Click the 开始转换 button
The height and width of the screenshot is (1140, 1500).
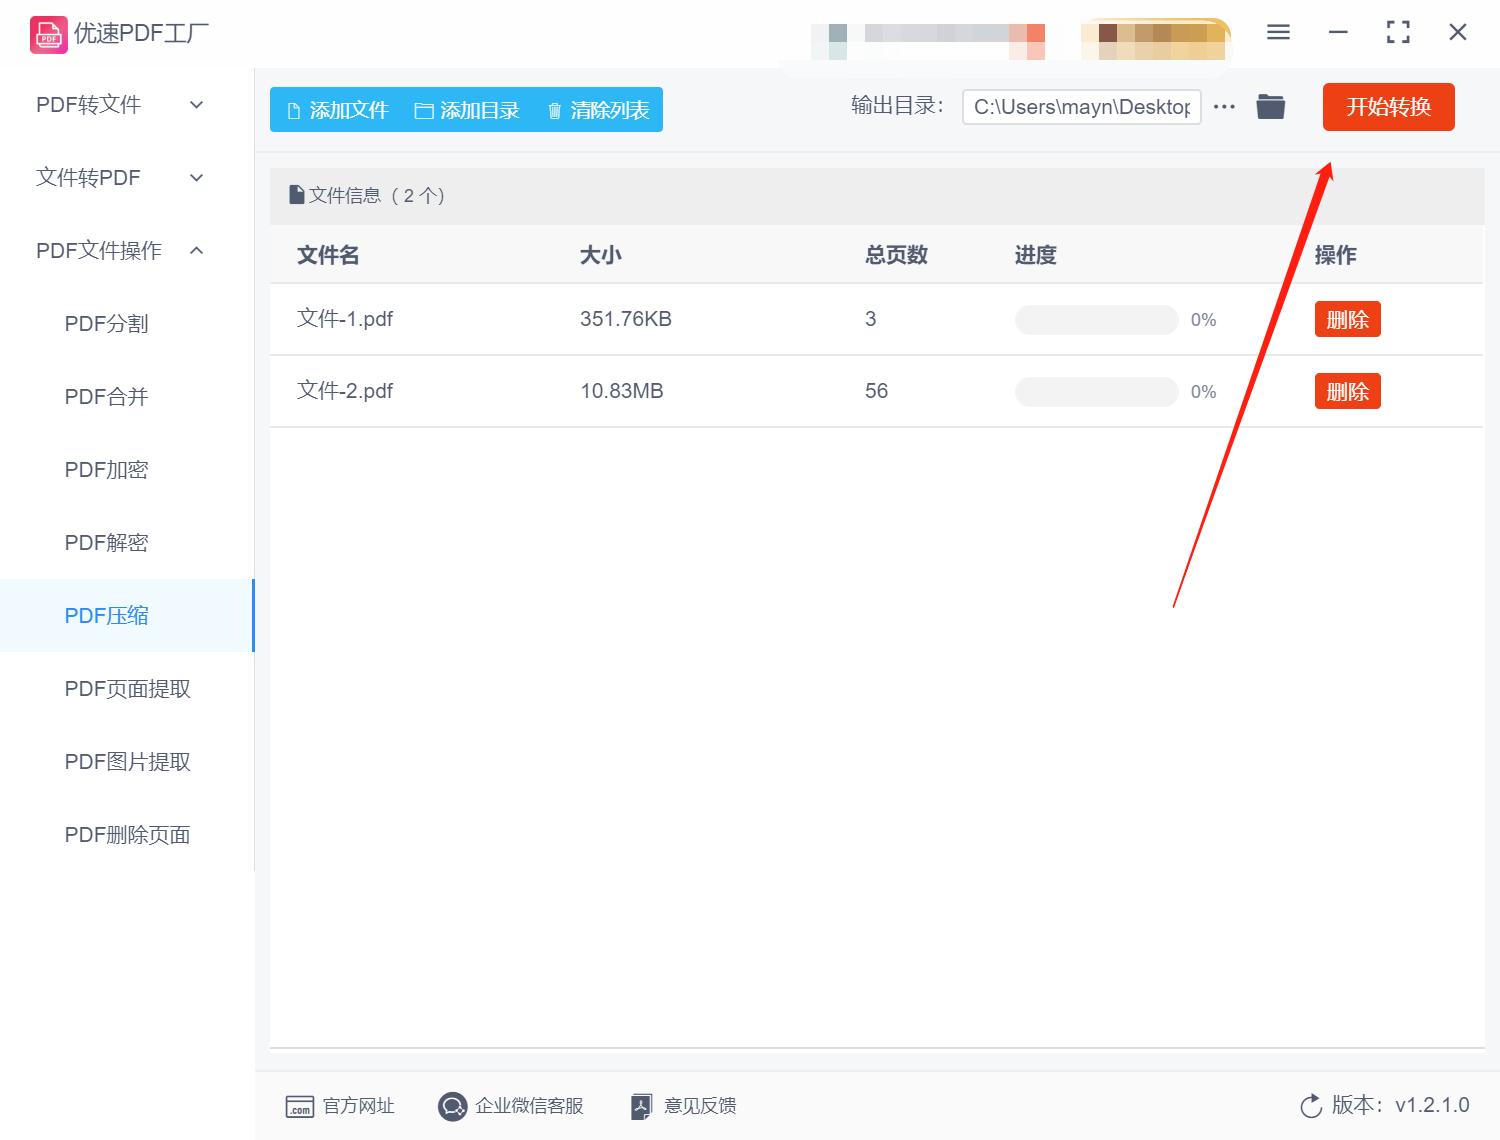(x=1388, y=107)
